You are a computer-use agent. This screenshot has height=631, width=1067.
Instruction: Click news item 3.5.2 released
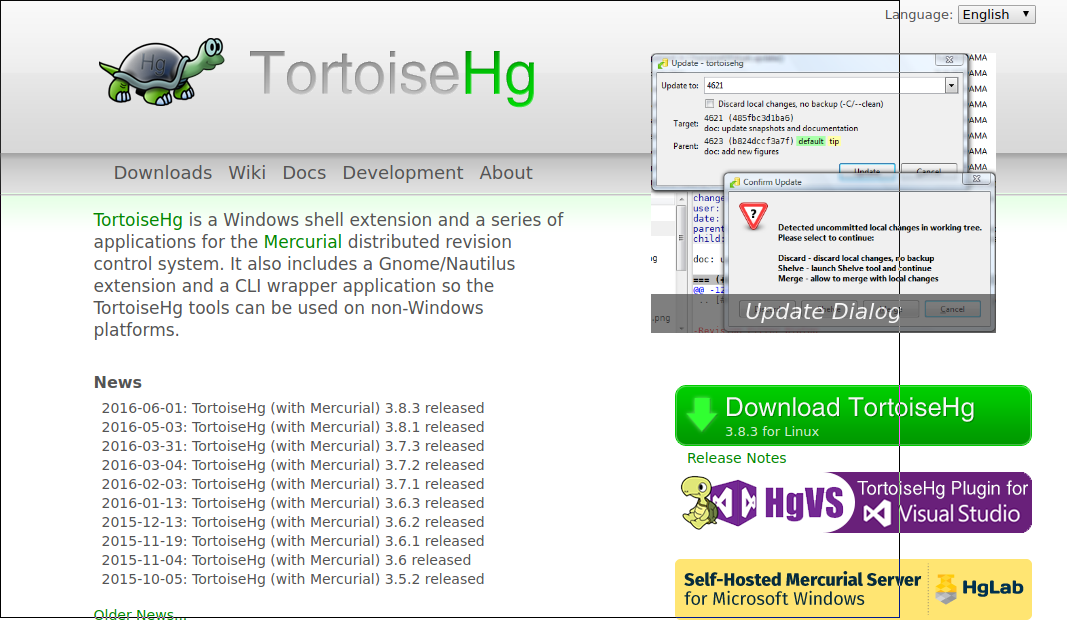click(293, 579)
